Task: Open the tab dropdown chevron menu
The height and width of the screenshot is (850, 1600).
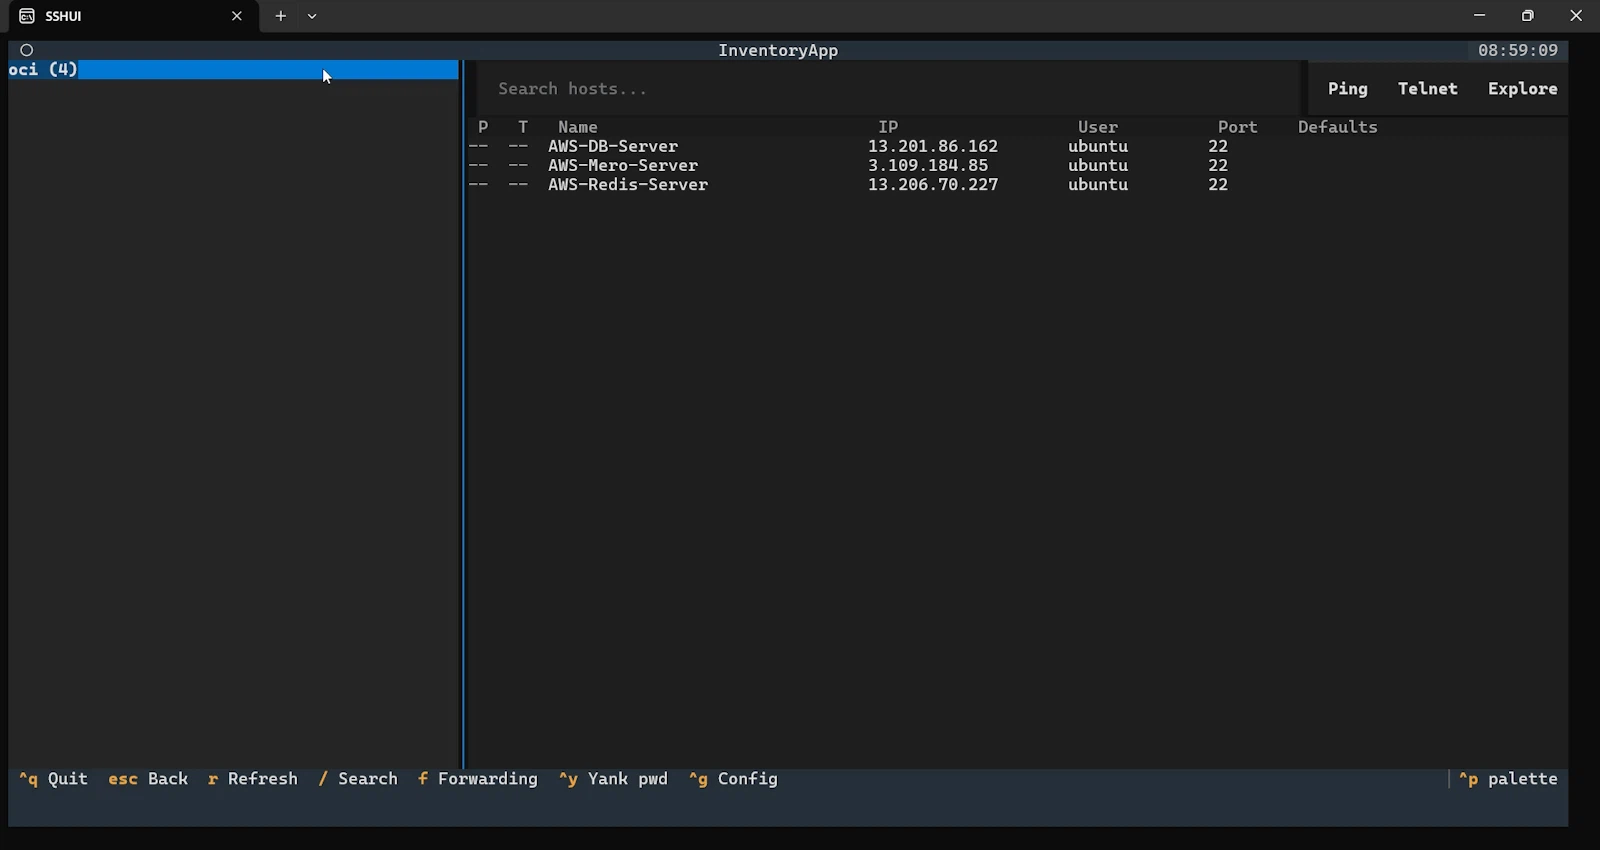Action: [x=313, y=16]
